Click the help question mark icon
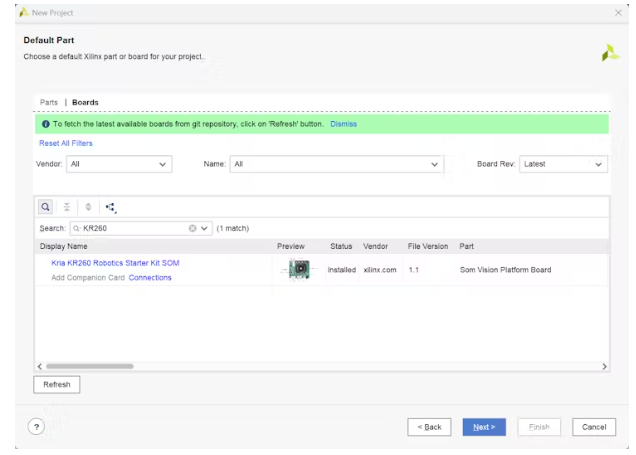The image size is (636, 455). coord(36,427)
